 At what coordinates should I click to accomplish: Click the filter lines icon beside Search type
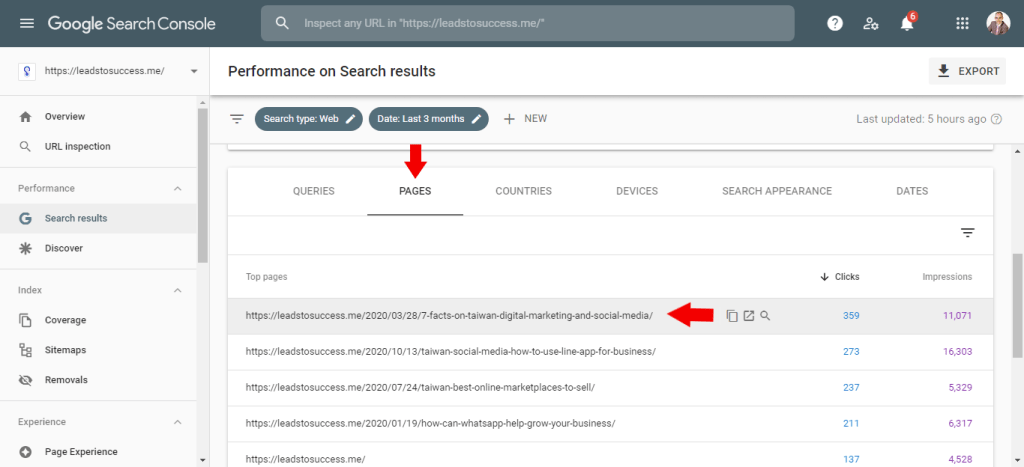pos(236,119)
